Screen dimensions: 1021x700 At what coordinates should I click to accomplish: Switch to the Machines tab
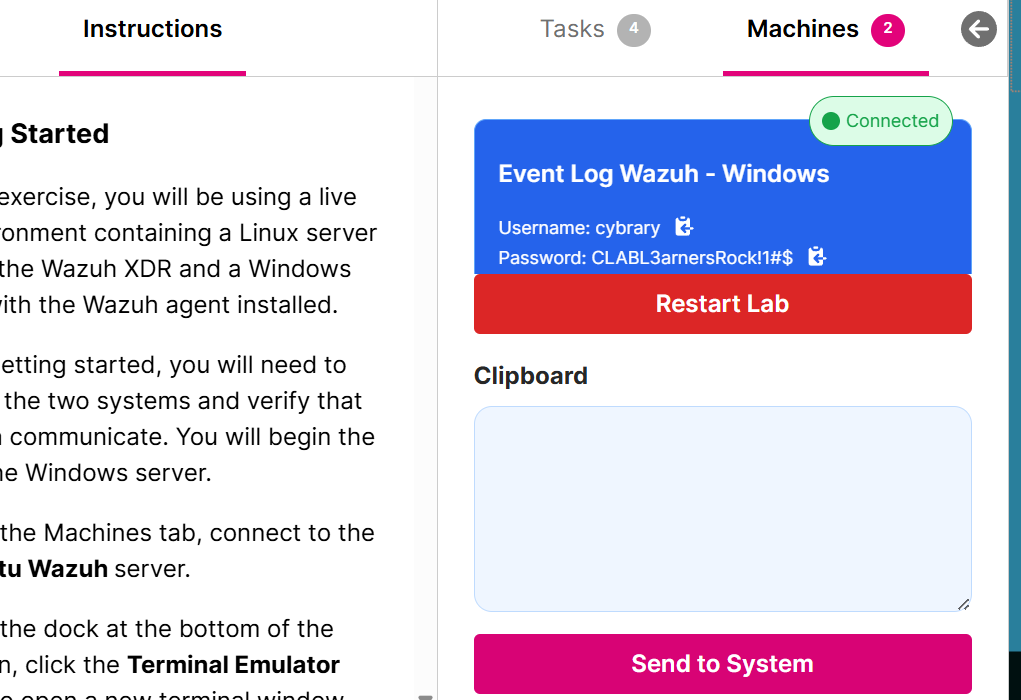tap(803, 29)
